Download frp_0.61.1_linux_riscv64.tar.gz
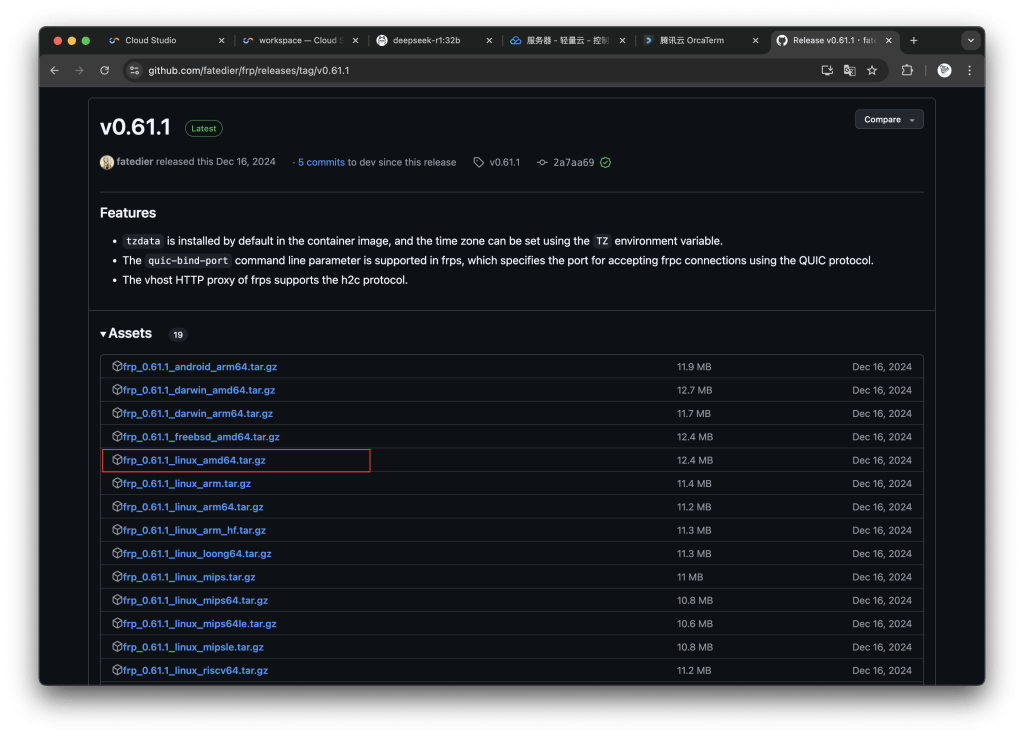The image size is (1024, 737). 195,670
